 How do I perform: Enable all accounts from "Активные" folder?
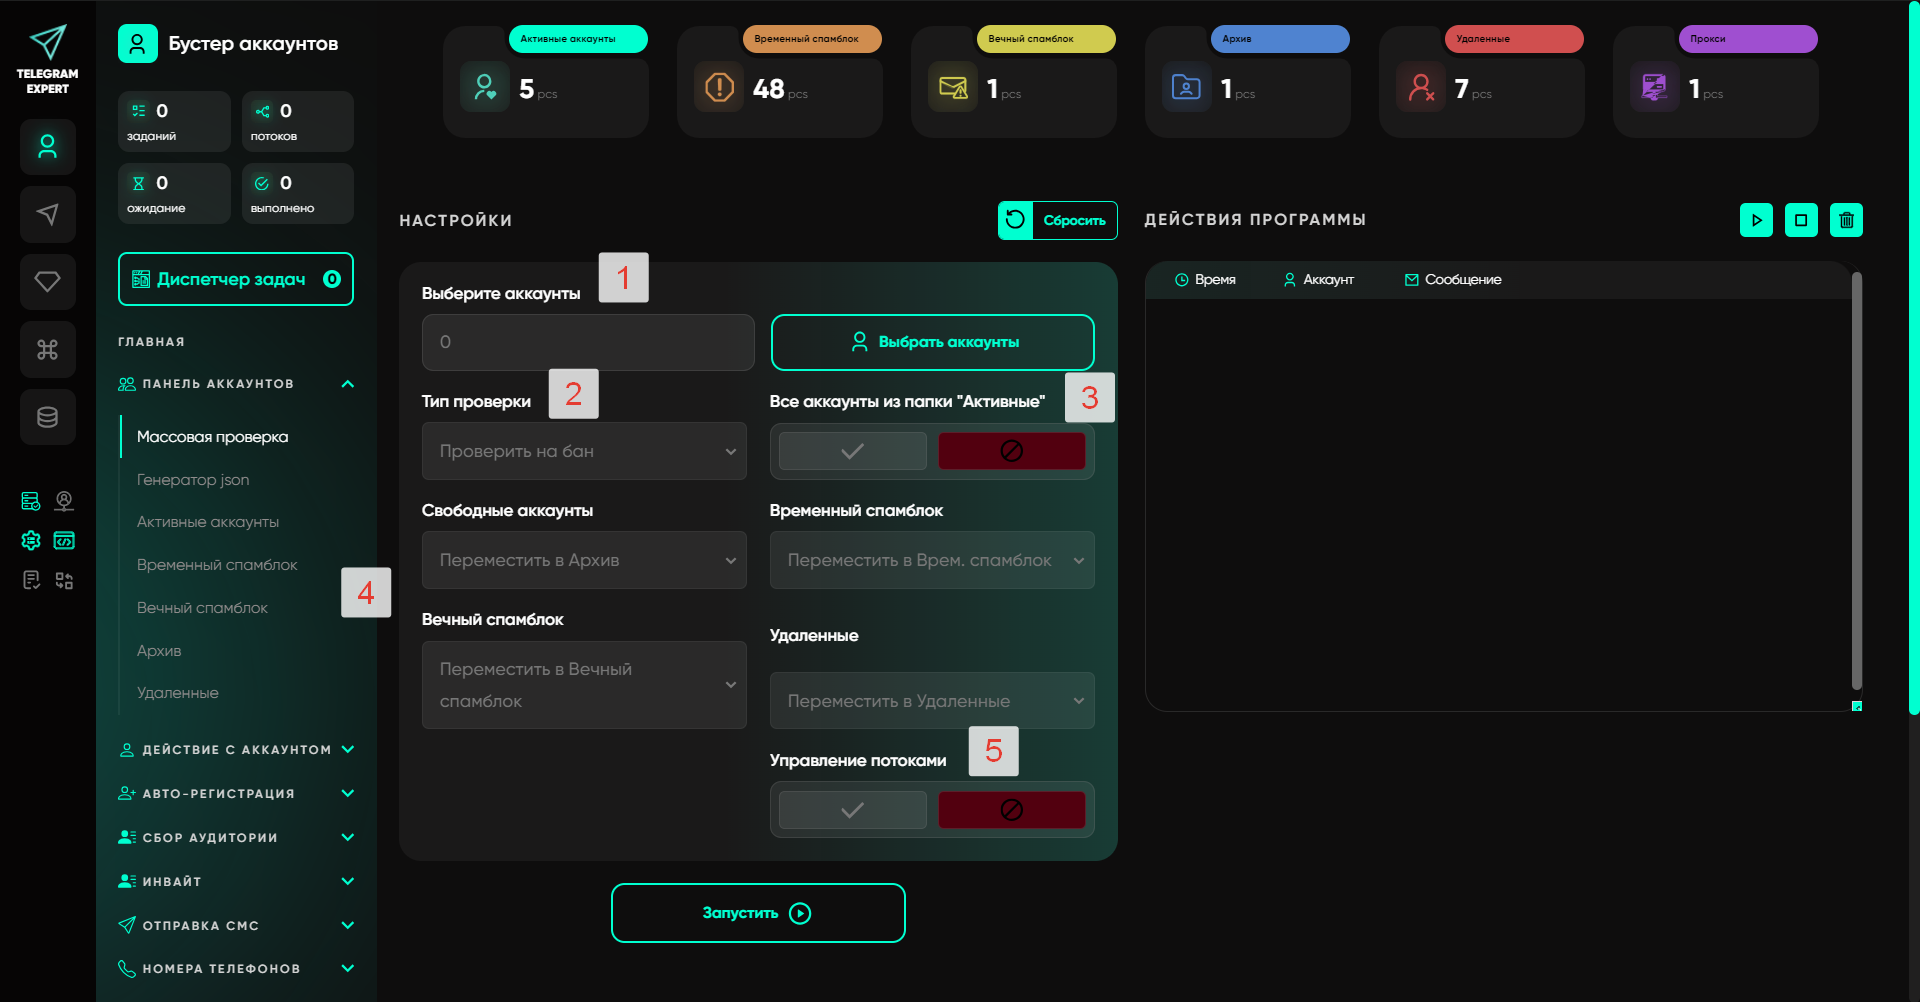pos(852,451)
